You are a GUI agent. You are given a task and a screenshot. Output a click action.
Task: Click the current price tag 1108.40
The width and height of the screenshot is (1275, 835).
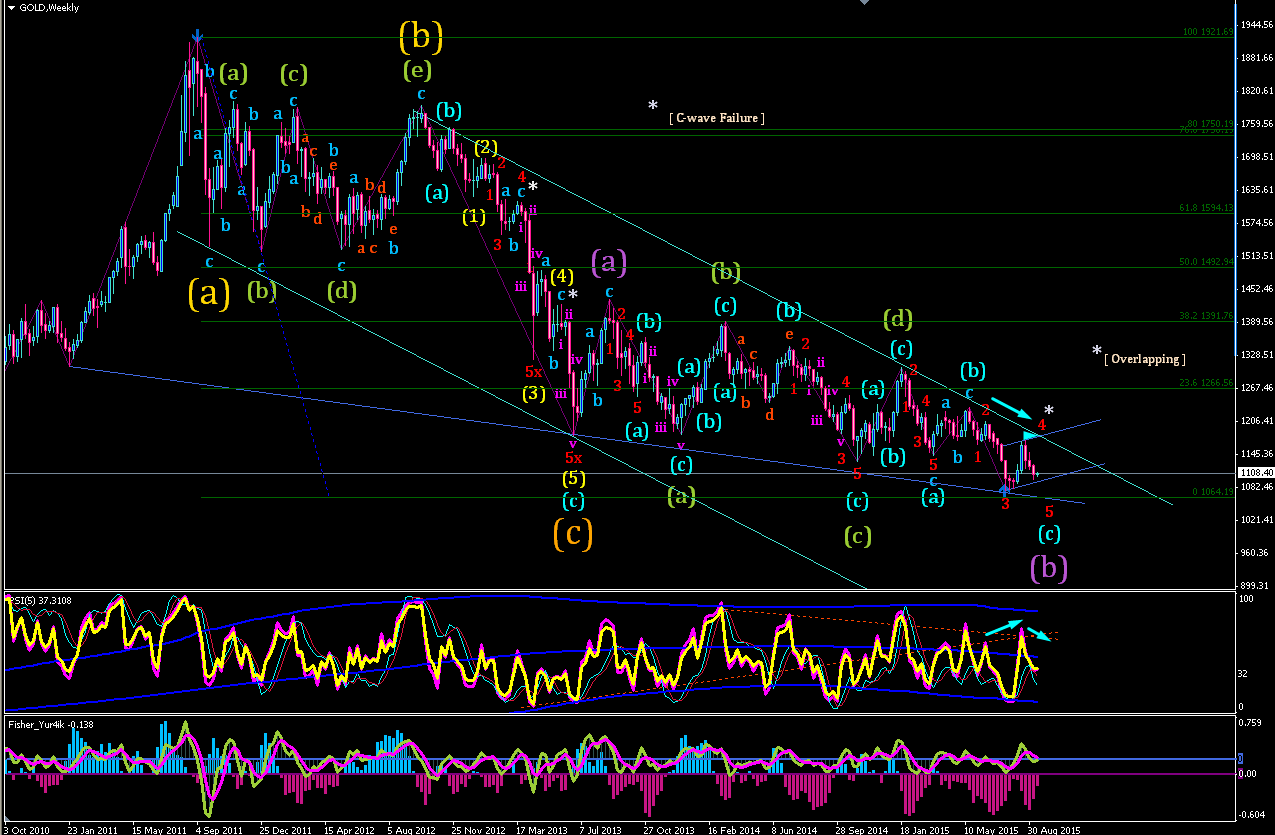point(1255,473)
